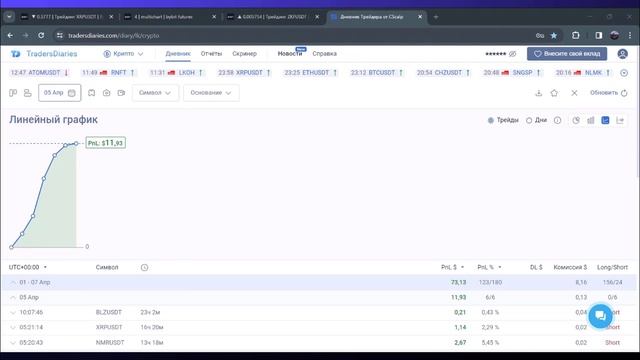Click the browser back arrow

[x=10, y=36]
